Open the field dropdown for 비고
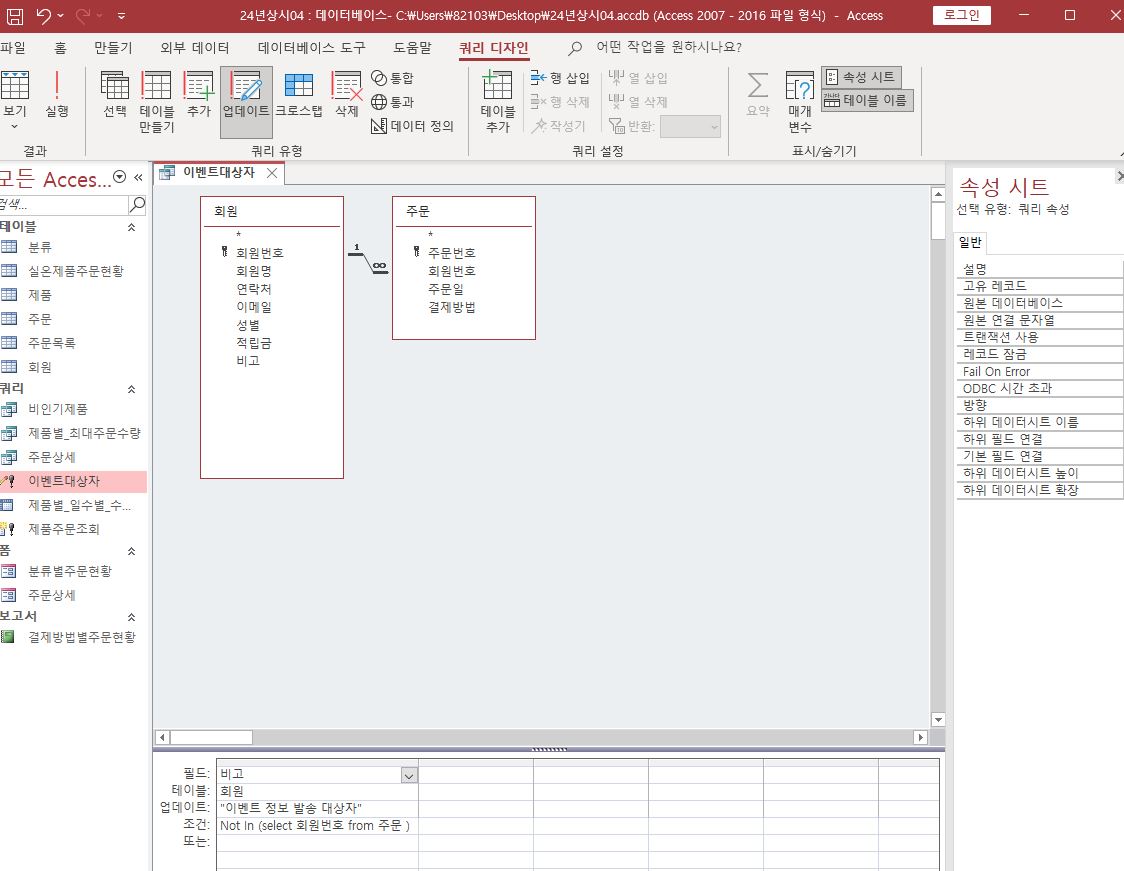1124x871 pixels. point(408,774)
